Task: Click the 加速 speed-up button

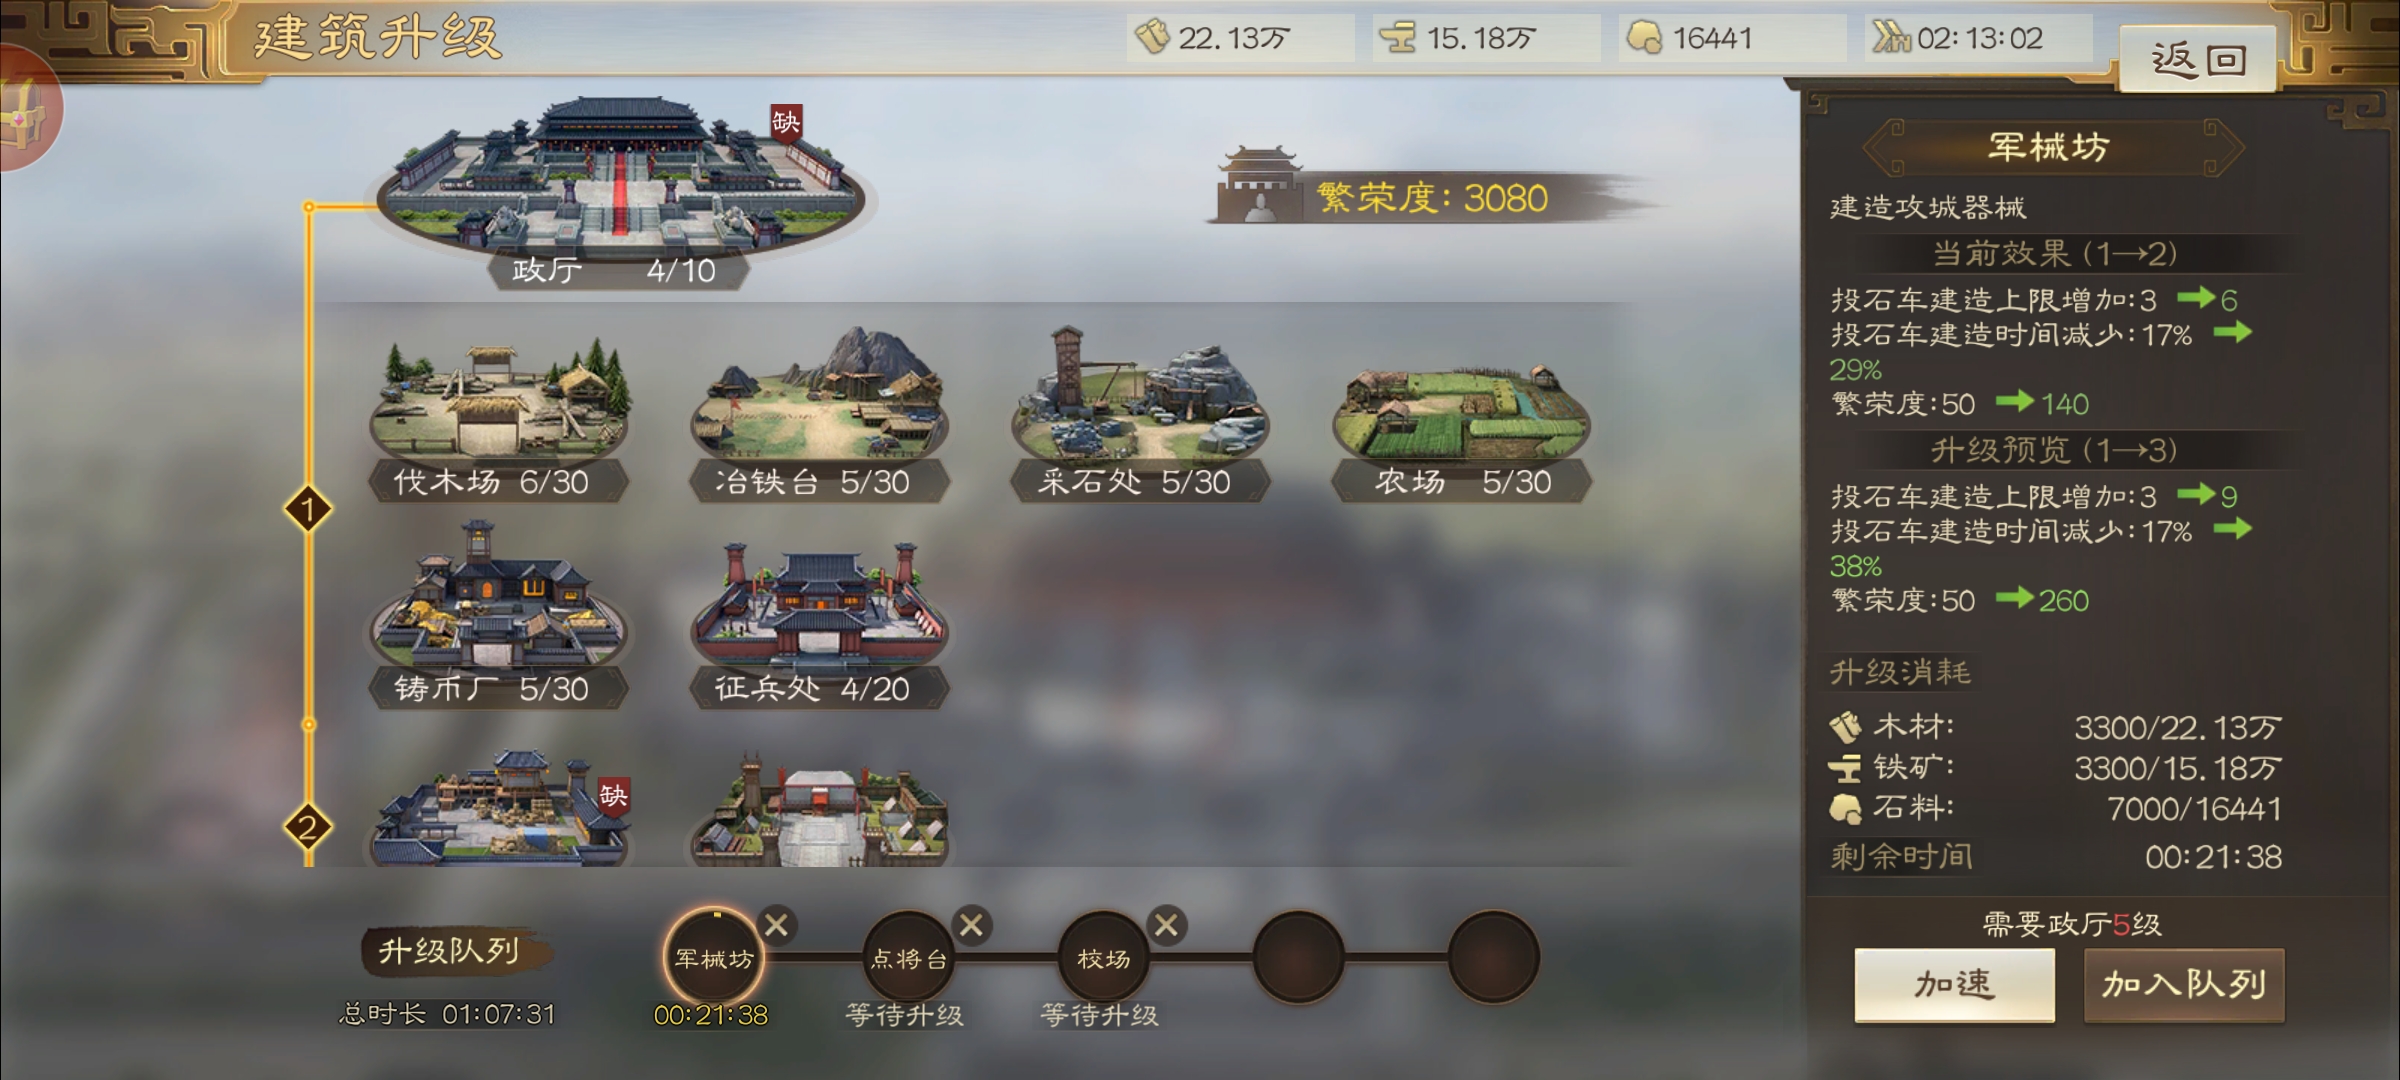Action: (x=1955, y=985)
